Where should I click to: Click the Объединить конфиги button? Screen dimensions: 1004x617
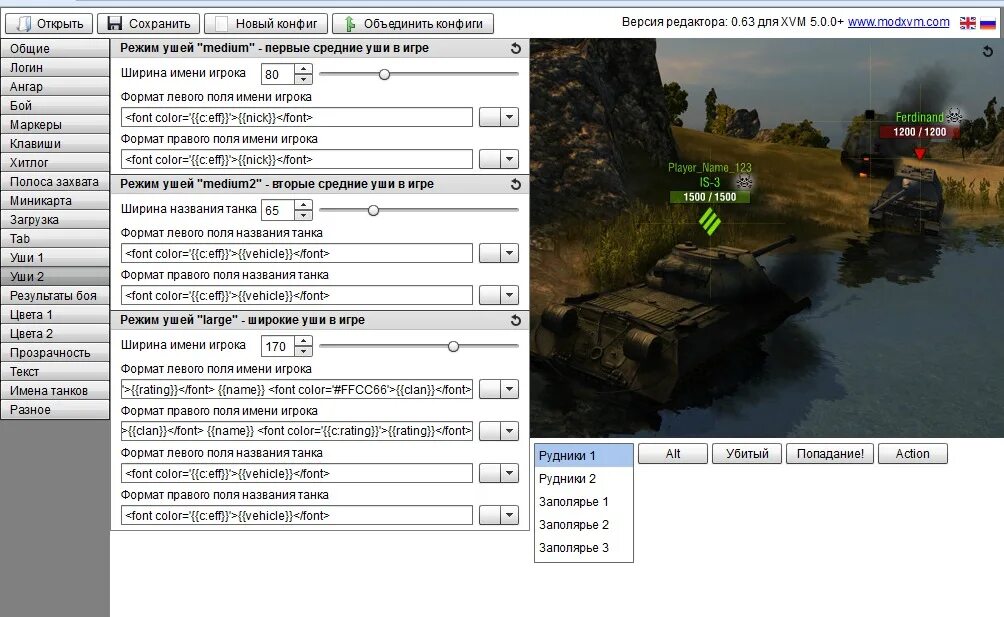coord(413,24)
